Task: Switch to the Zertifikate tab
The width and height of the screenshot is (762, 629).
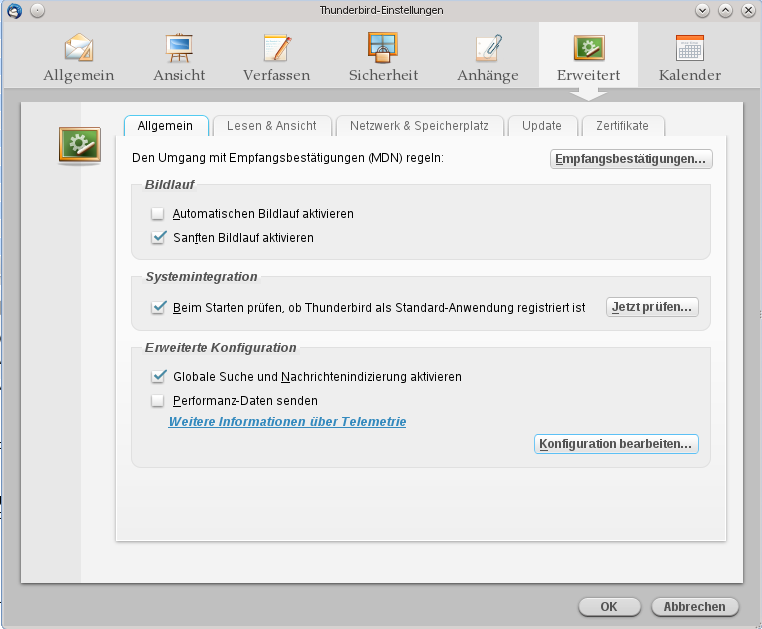Action: pyautogui.click(x=623, y=126)
